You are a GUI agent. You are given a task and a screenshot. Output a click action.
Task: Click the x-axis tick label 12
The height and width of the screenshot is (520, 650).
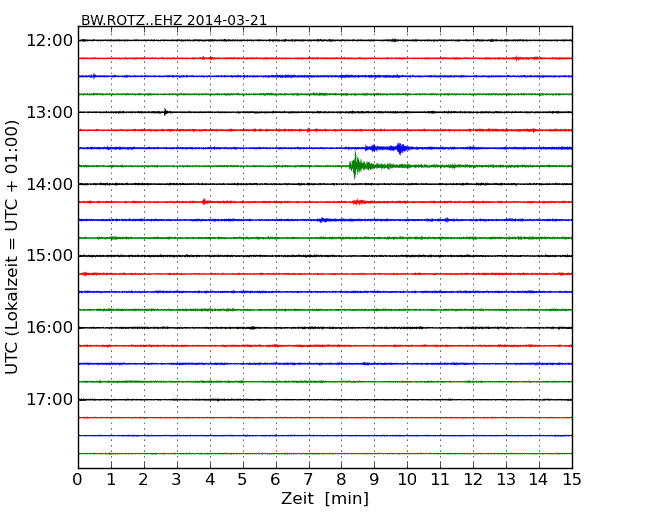coord(473,480)
